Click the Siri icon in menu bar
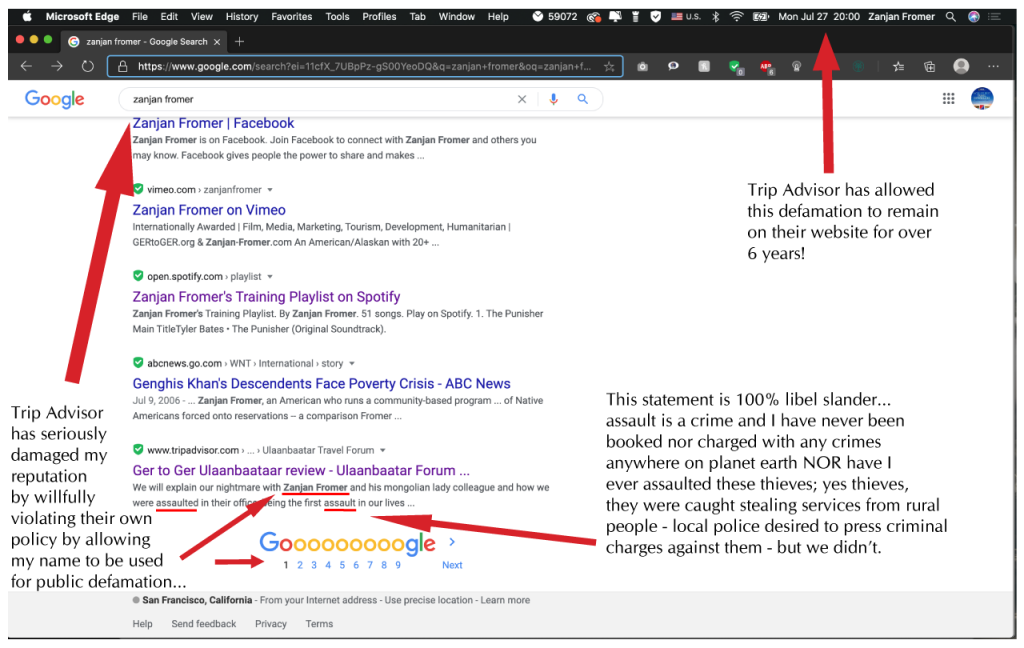Screen dimensions: 1024x648 (x=974, y=16)
